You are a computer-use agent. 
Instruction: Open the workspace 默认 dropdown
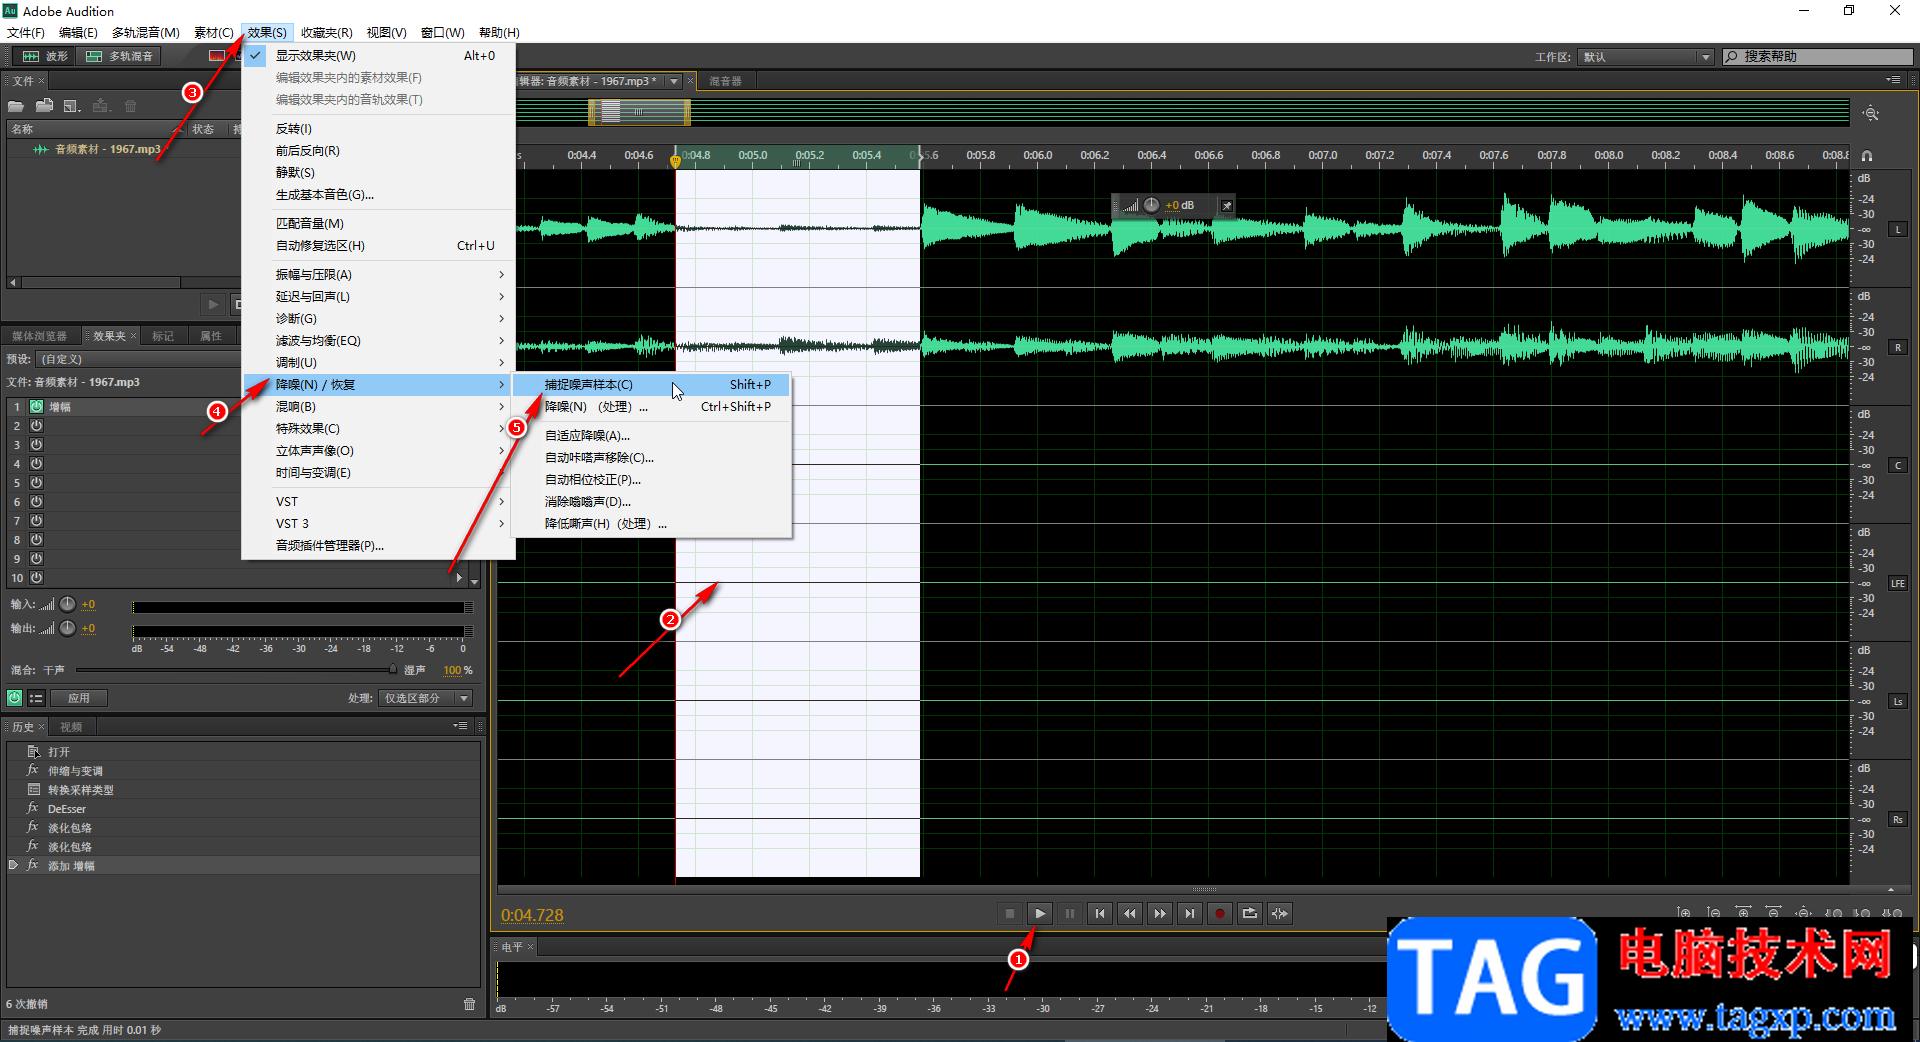1647,57
